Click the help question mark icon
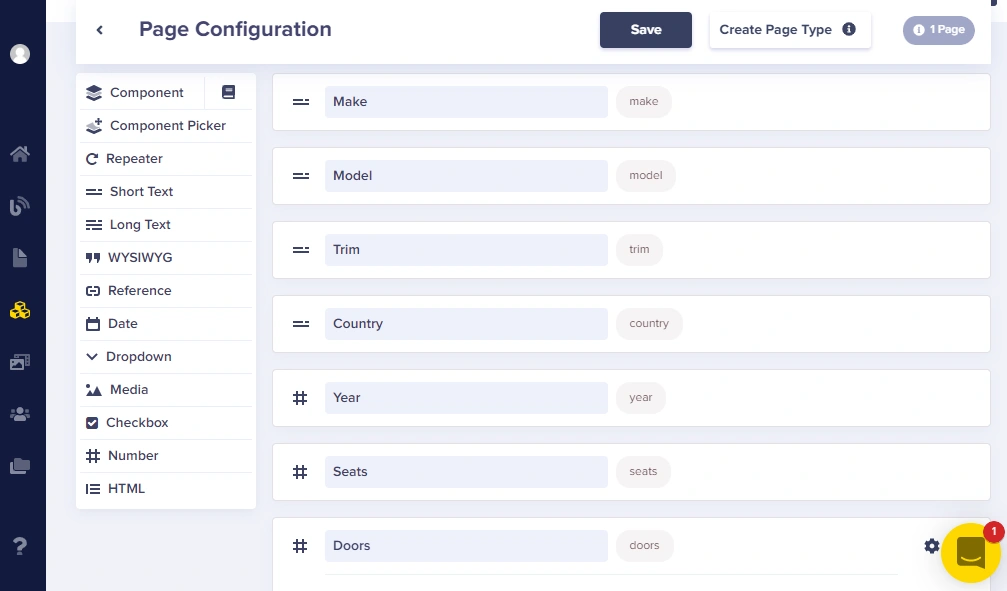Screen dimensions: 1007x591 coord(20,547)
